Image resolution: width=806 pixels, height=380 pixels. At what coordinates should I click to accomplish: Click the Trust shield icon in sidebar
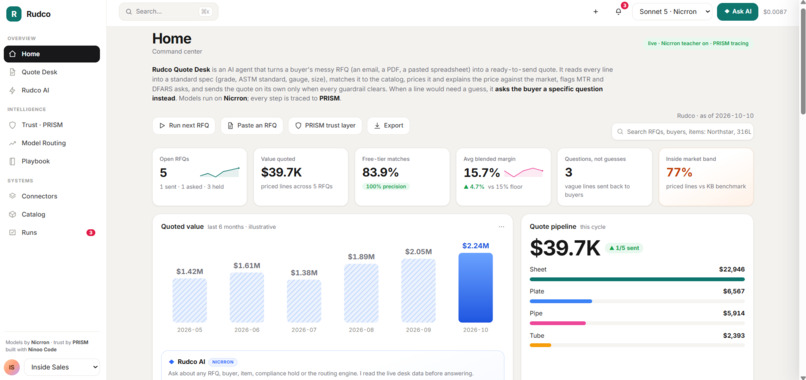[12, 125]
